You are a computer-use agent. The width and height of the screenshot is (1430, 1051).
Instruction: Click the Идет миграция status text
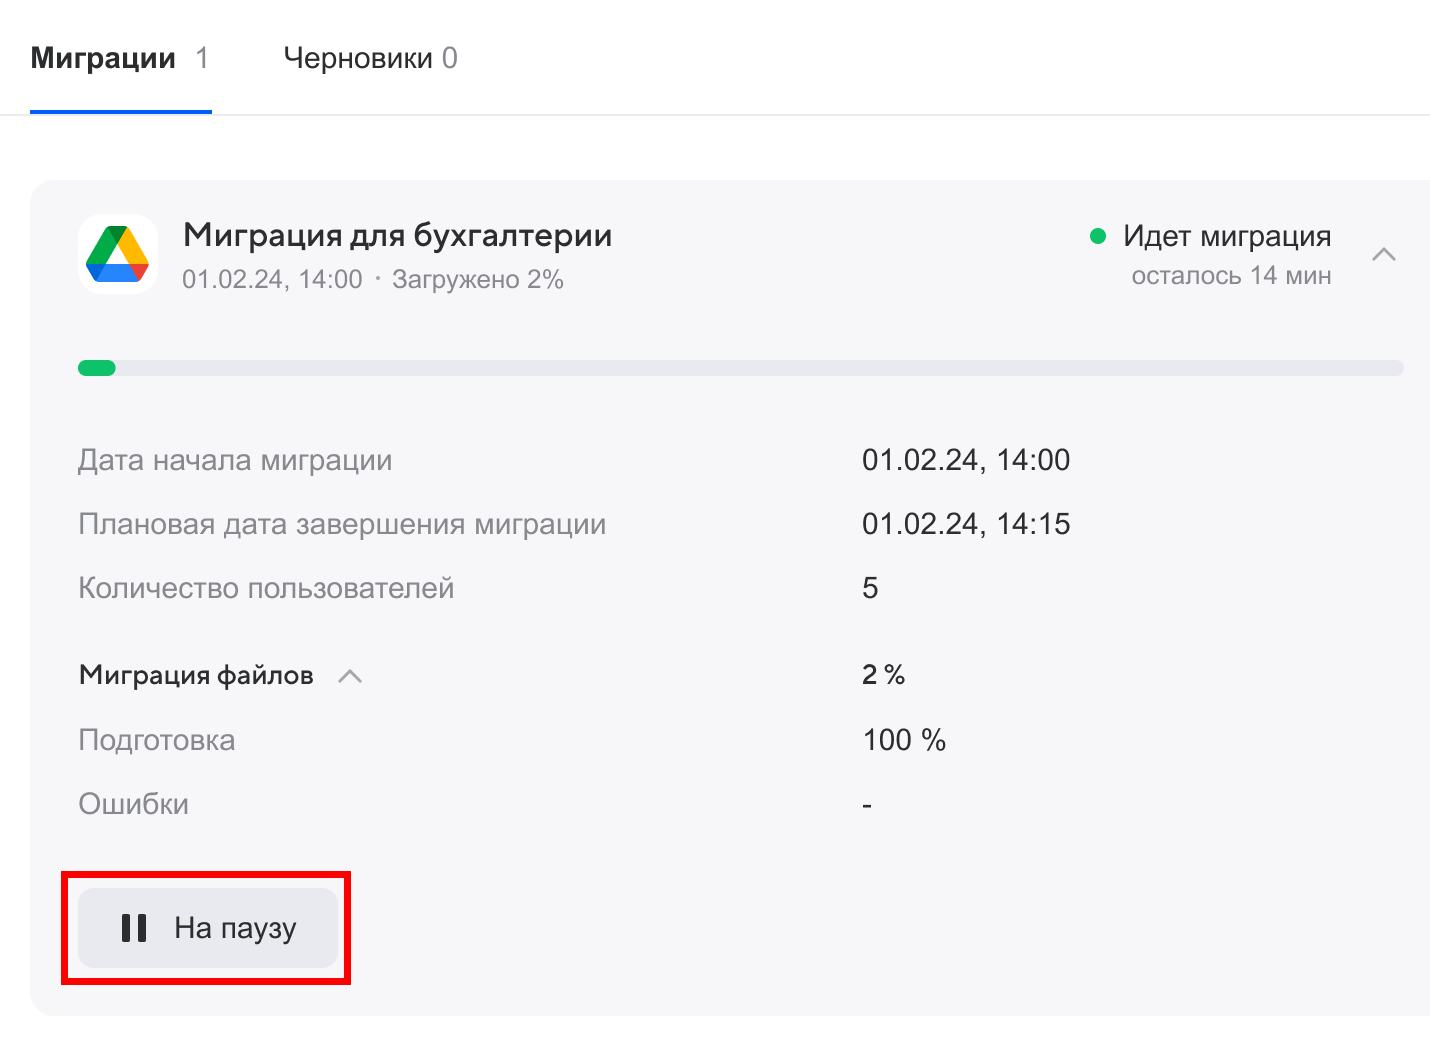pyautogui.click(x=1226, y=236)
